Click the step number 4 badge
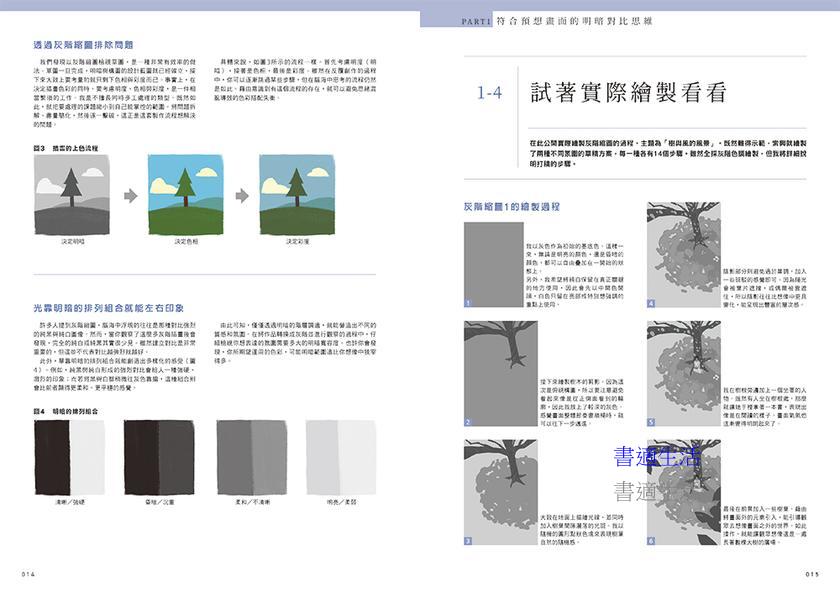The height and width of the screenshot is (593, 840). [651, 302]
